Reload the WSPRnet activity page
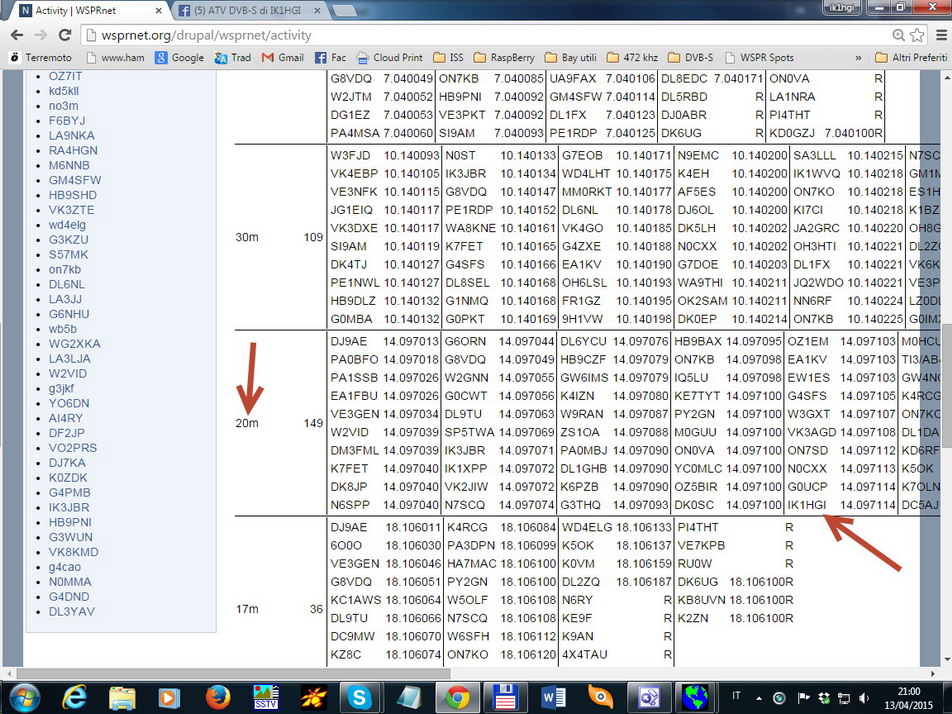Screen dimensions: 952x714 click(65, 35)
